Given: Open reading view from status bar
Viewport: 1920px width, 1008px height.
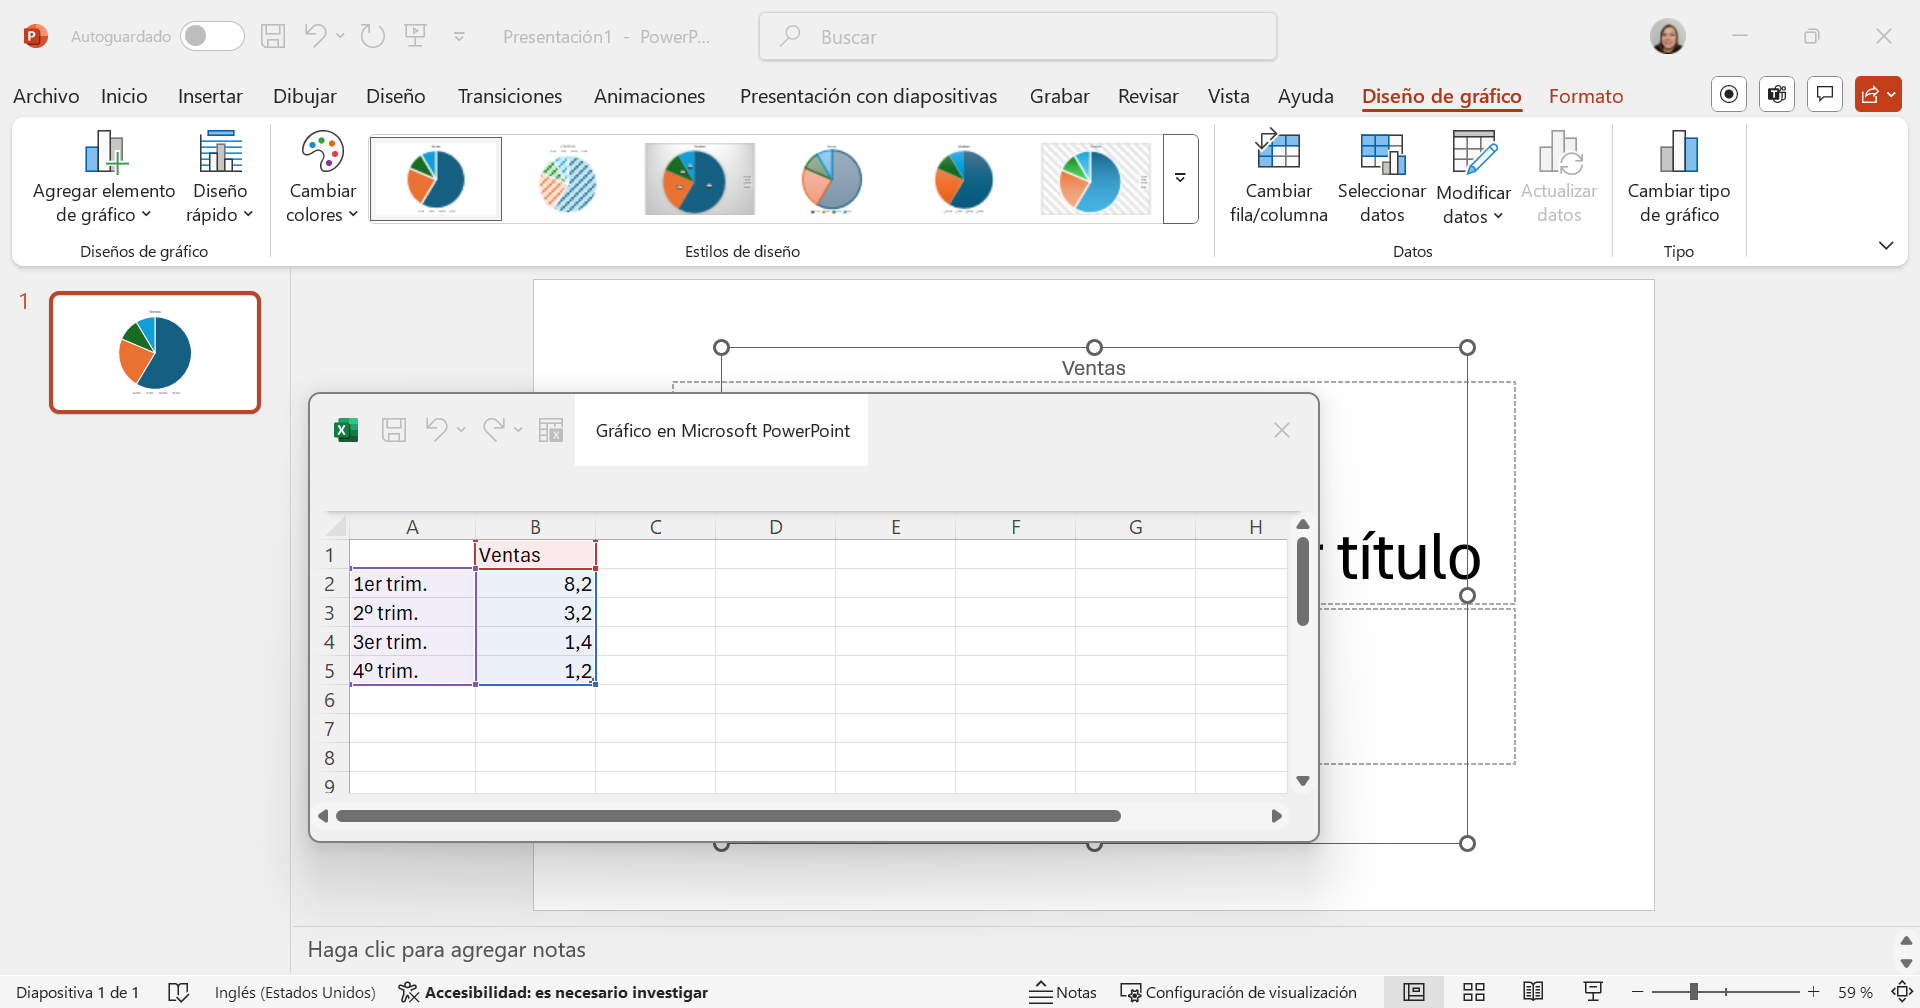Looking at the screenshot, I should tap(1533, 992).
